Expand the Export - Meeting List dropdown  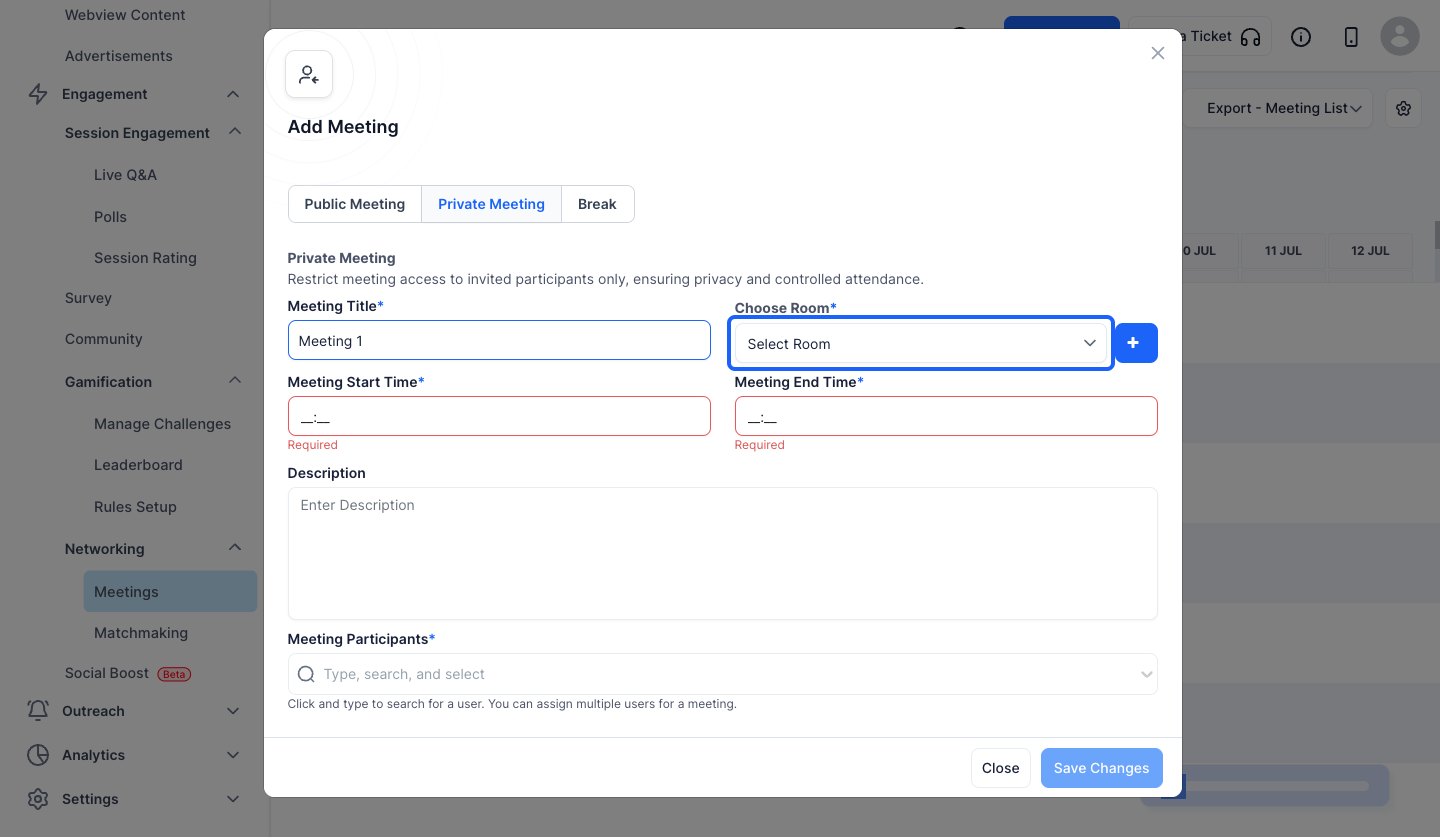coord(1284,108)
